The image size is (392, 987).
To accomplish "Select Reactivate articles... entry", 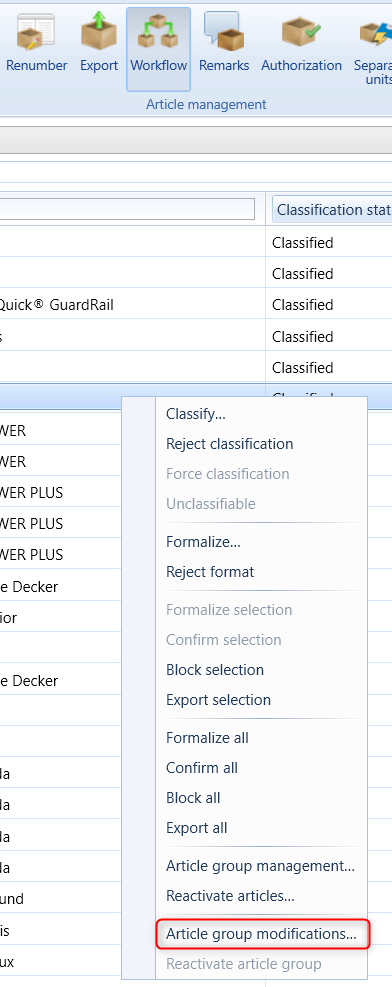I will point(230,895).
